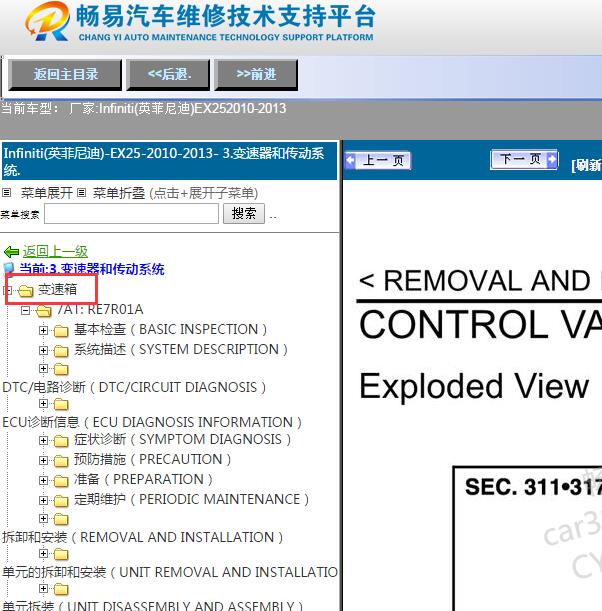Expand the REMOVAL AND INSTALLATION node

43,518
